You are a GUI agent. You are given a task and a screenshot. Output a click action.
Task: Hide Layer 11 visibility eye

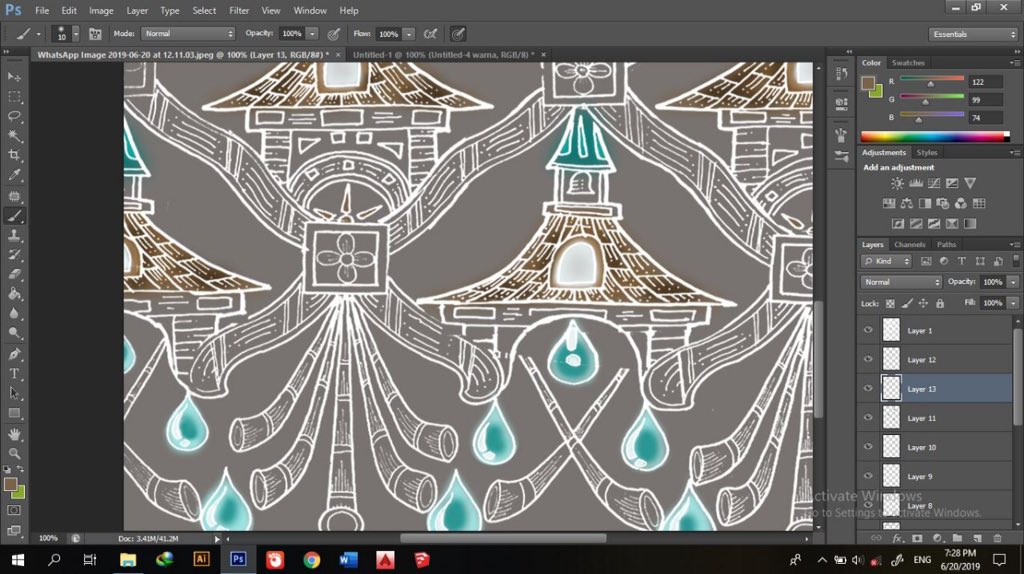click(868, 418)
